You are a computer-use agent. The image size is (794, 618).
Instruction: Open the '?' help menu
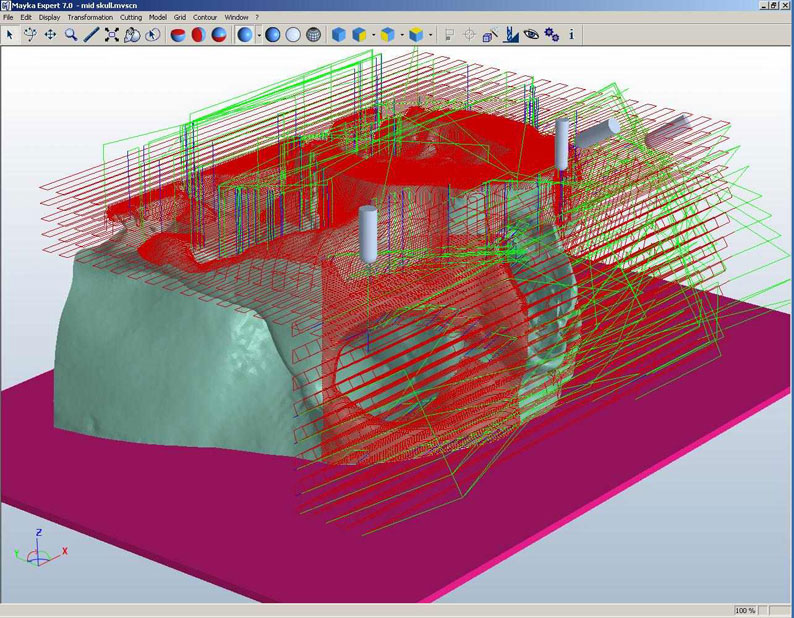[x=257, y=17]
